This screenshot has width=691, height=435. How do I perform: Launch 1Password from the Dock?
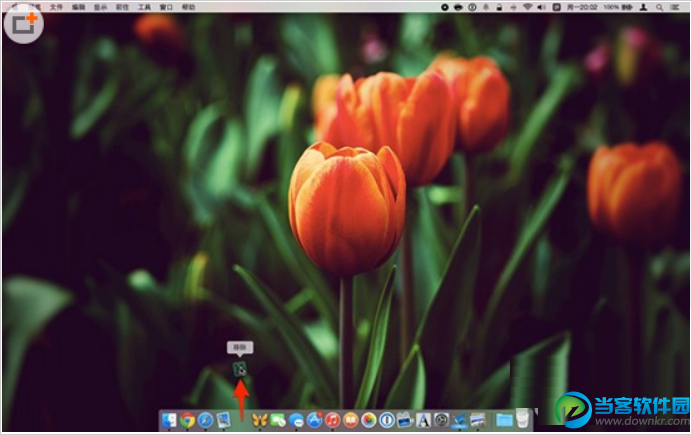pos(387,420)
